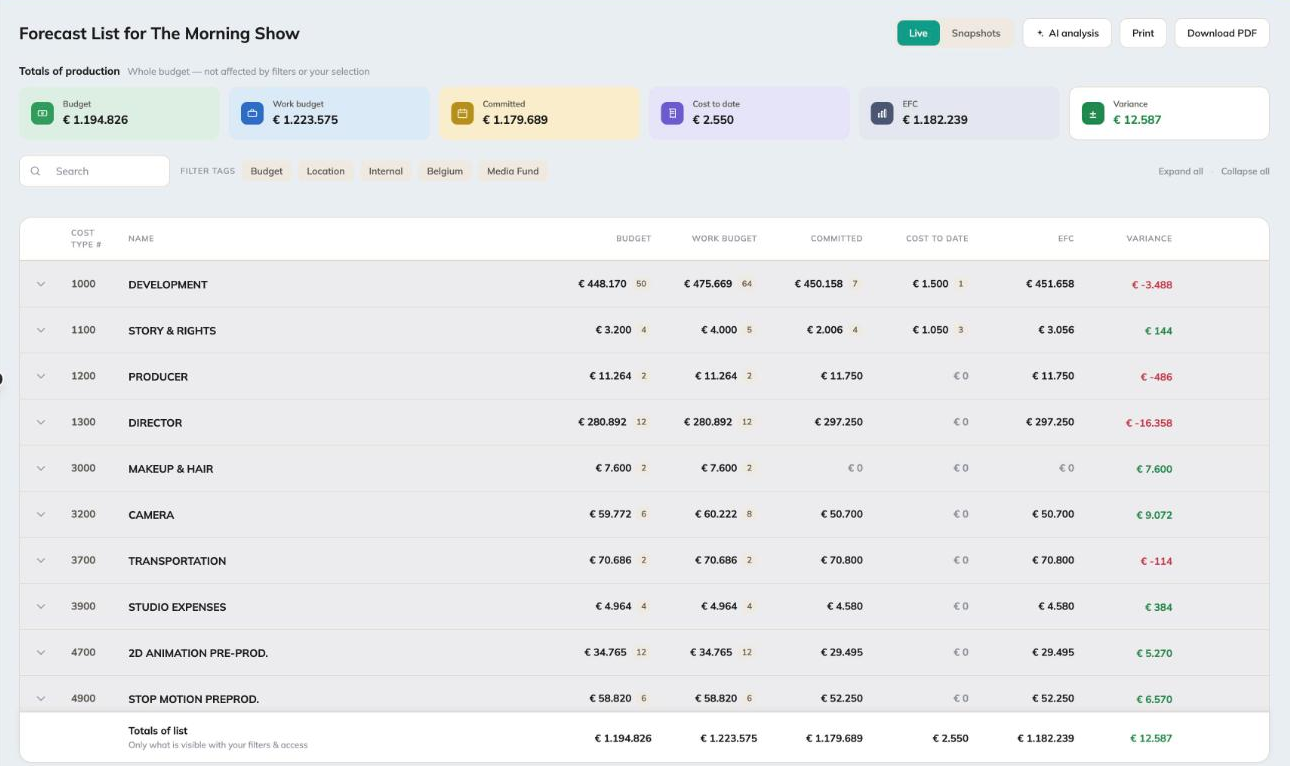Click the COMMITTED column header
Viewport: 1290px width, 766px height.
click(836, 239)
